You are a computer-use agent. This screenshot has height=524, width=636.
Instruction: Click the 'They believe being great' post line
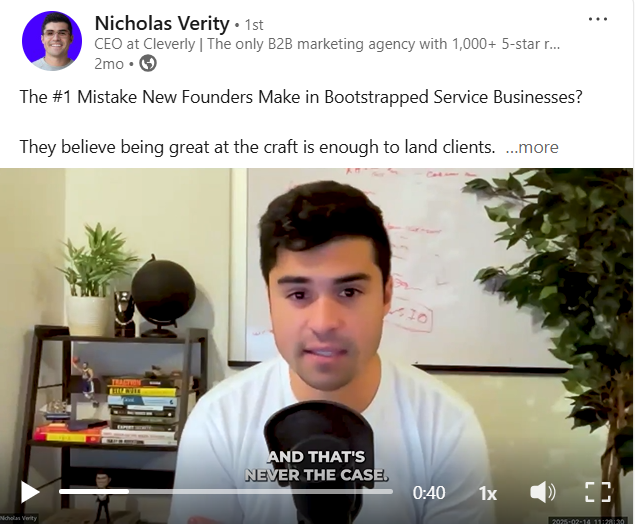257,147
